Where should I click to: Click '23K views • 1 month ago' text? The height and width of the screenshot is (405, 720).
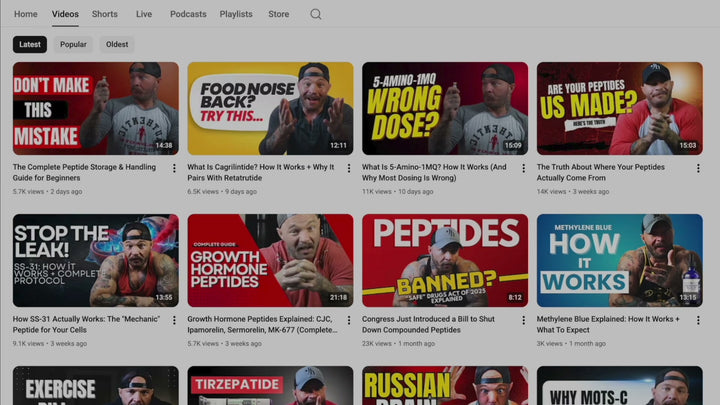click(398, 343)
